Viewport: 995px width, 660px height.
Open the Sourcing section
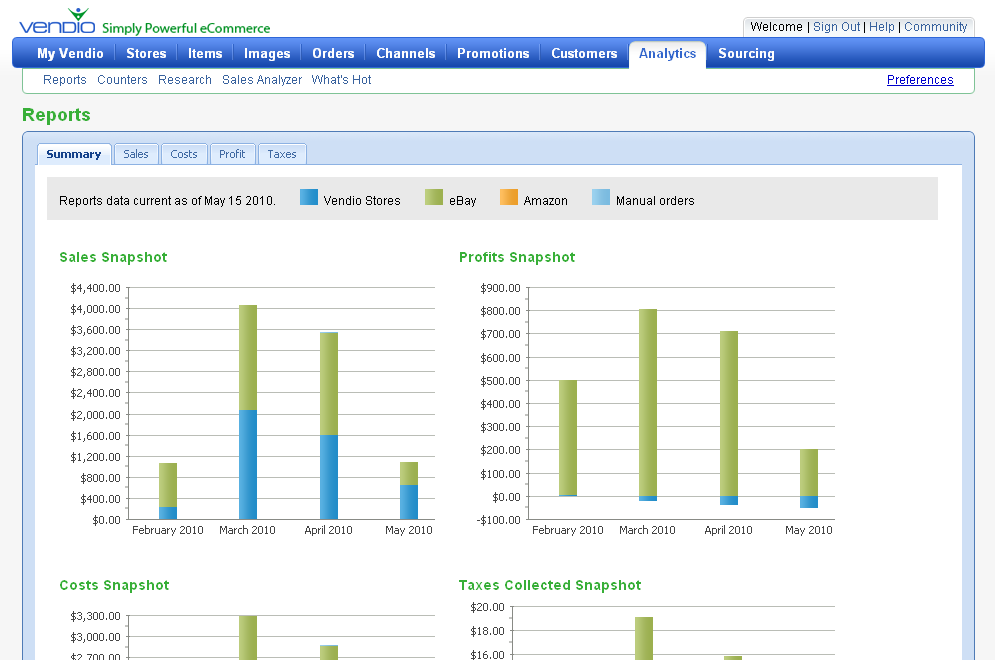(746, 54)
